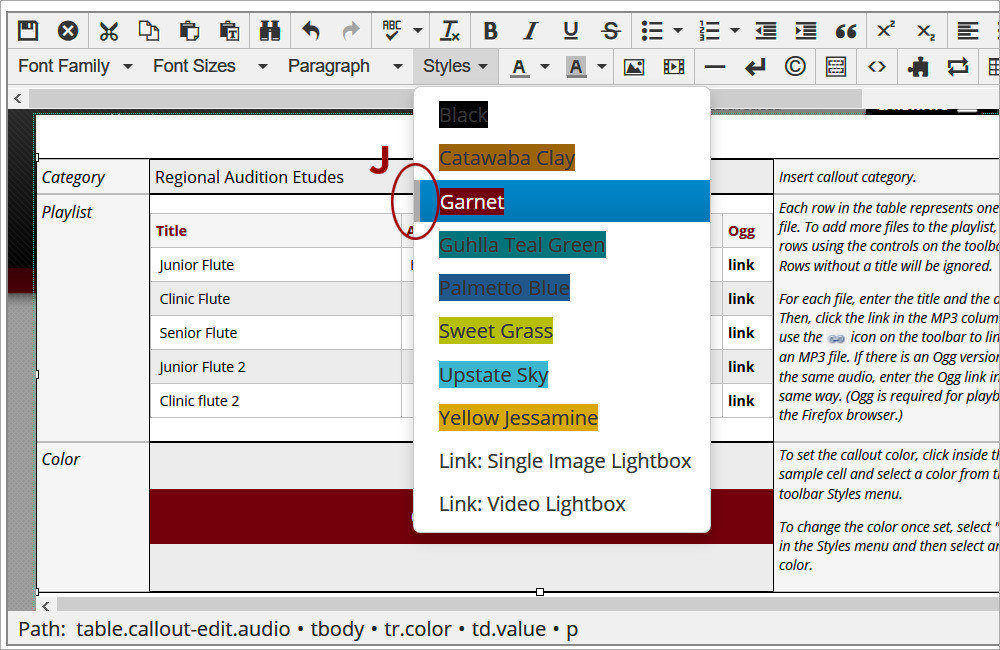This screenshot has height=650, width=1000.
Task: Open the source code view icon
Action: click(877, 66)
